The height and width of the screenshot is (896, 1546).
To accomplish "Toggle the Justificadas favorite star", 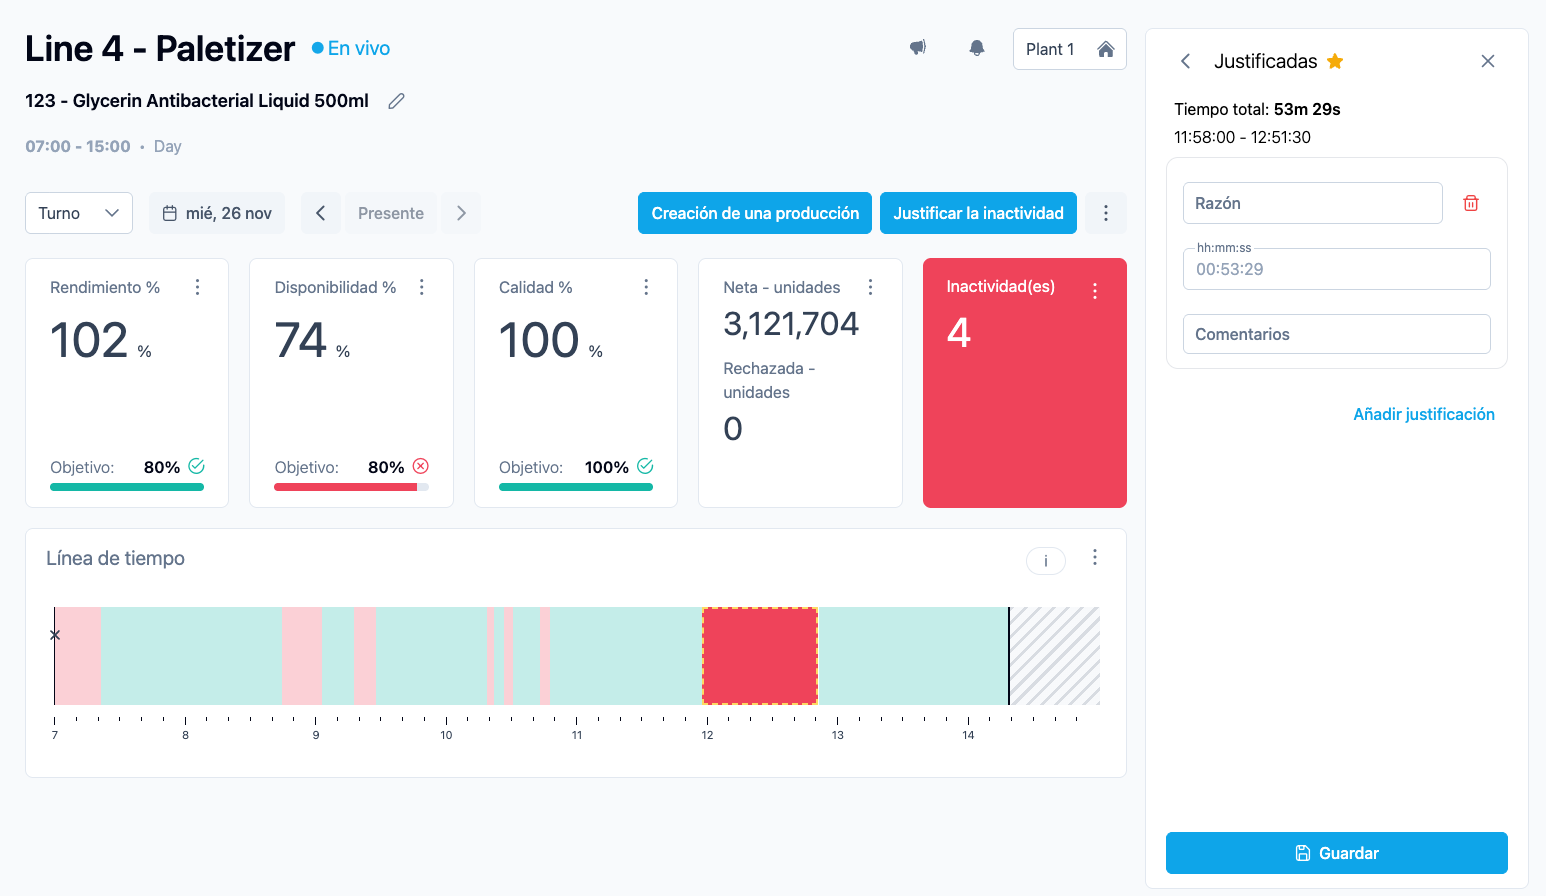I will [x=1335, y=61].
